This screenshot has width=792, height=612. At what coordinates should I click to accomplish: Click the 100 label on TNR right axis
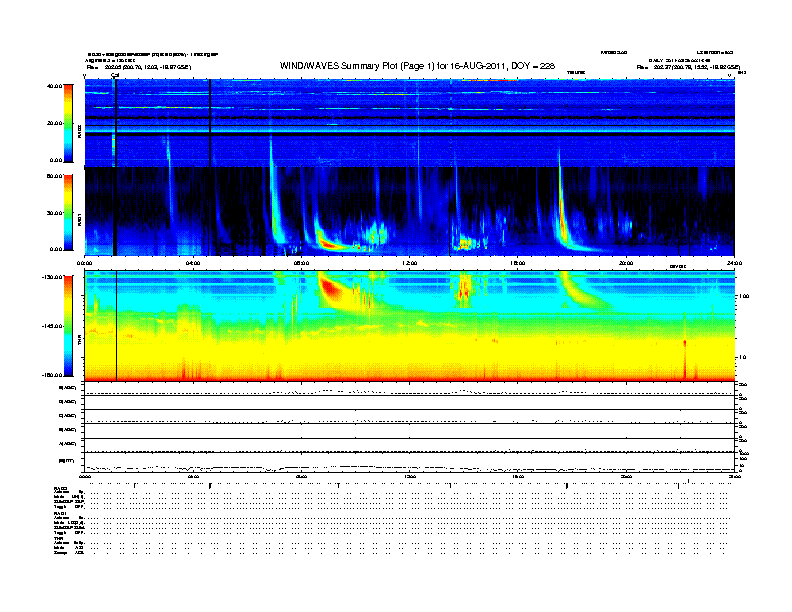click(x=743, y=296)
